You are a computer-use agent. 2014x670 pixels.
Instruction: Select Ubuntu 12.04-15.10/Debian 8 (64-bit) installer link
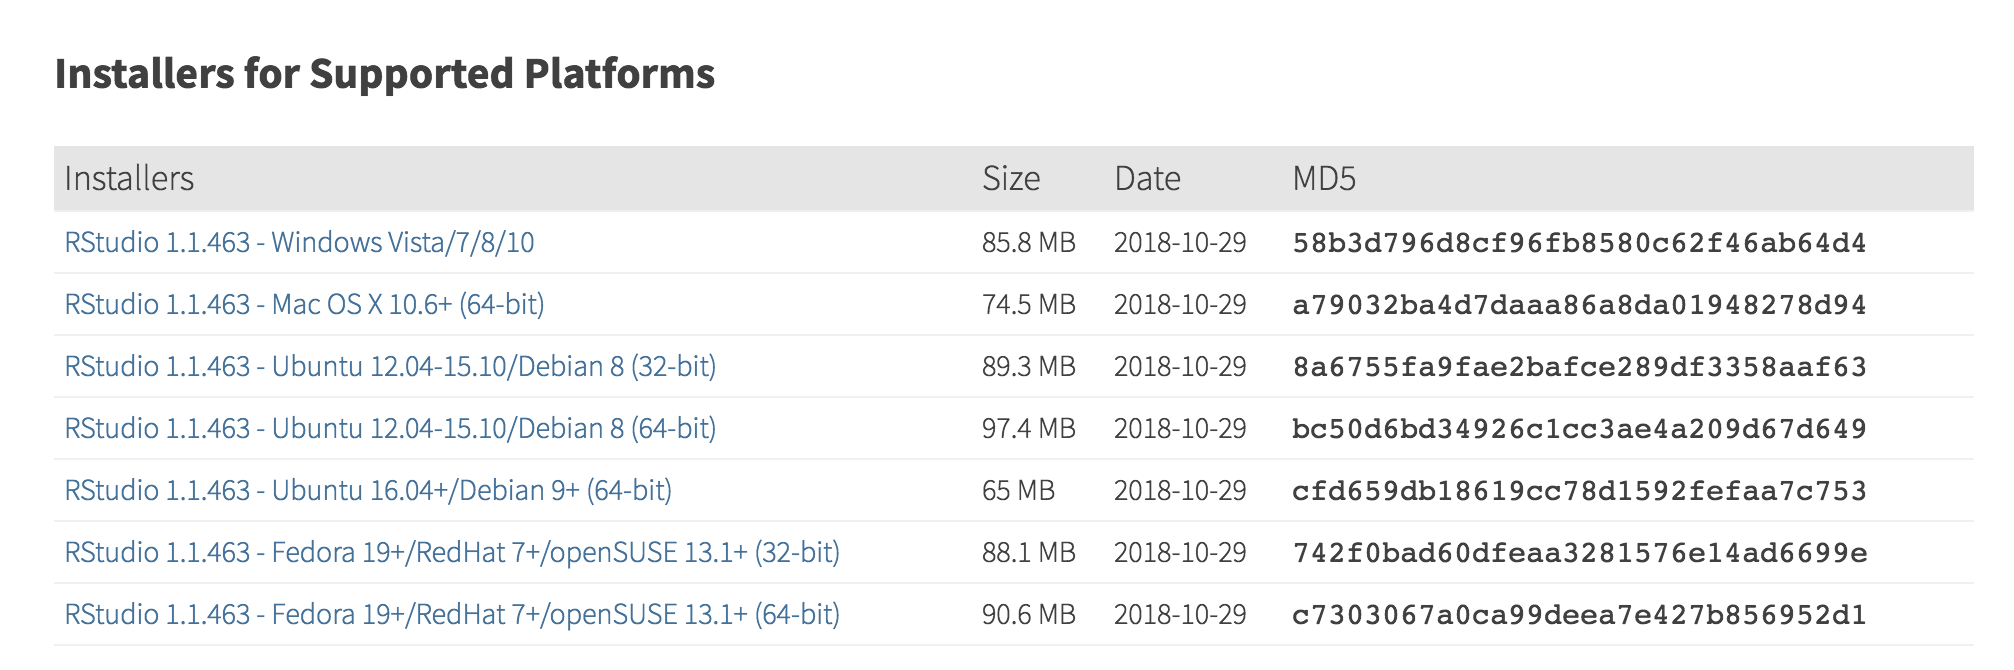(x=390, y=429)
